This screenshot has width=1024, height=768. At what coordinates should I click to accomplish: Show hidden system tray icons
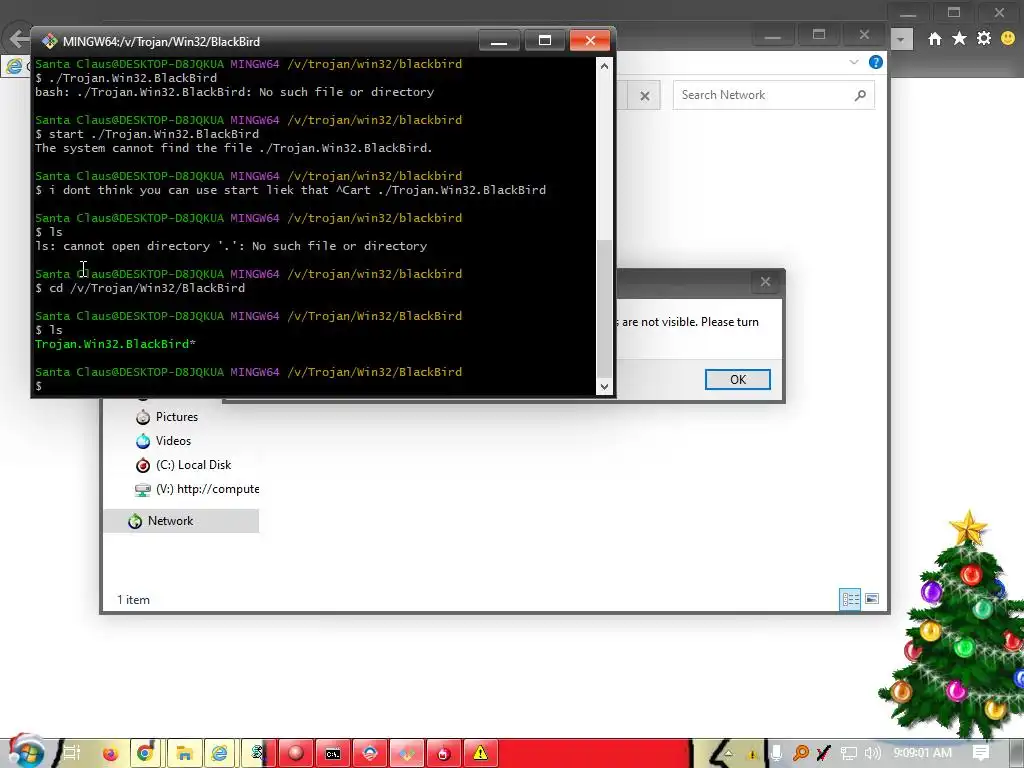click(x=728, y=753)
